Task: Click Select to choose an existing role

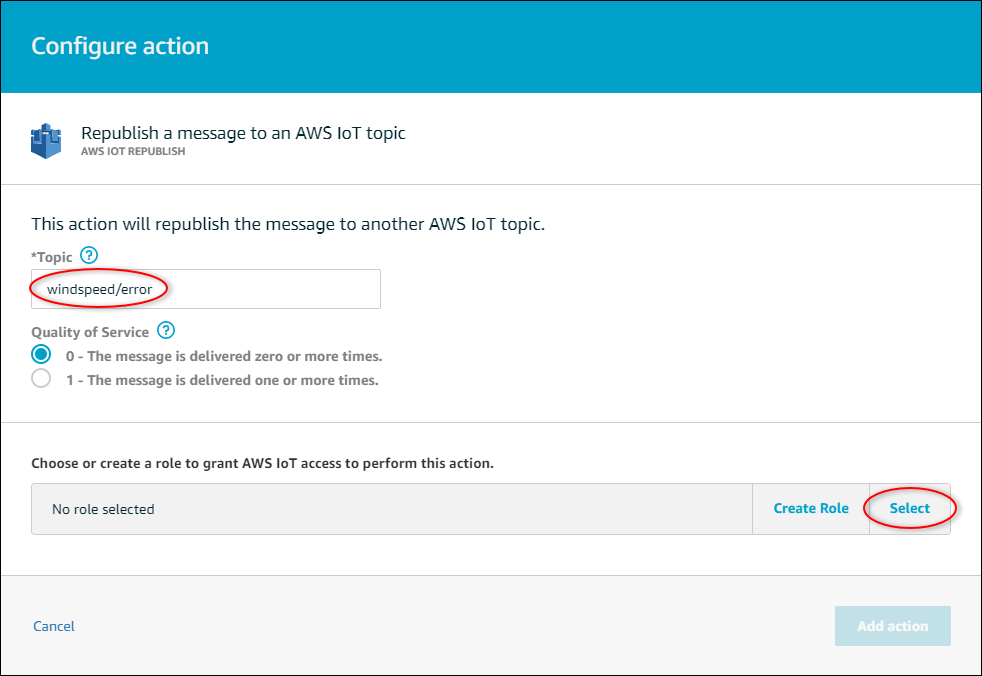Action: 909,508
